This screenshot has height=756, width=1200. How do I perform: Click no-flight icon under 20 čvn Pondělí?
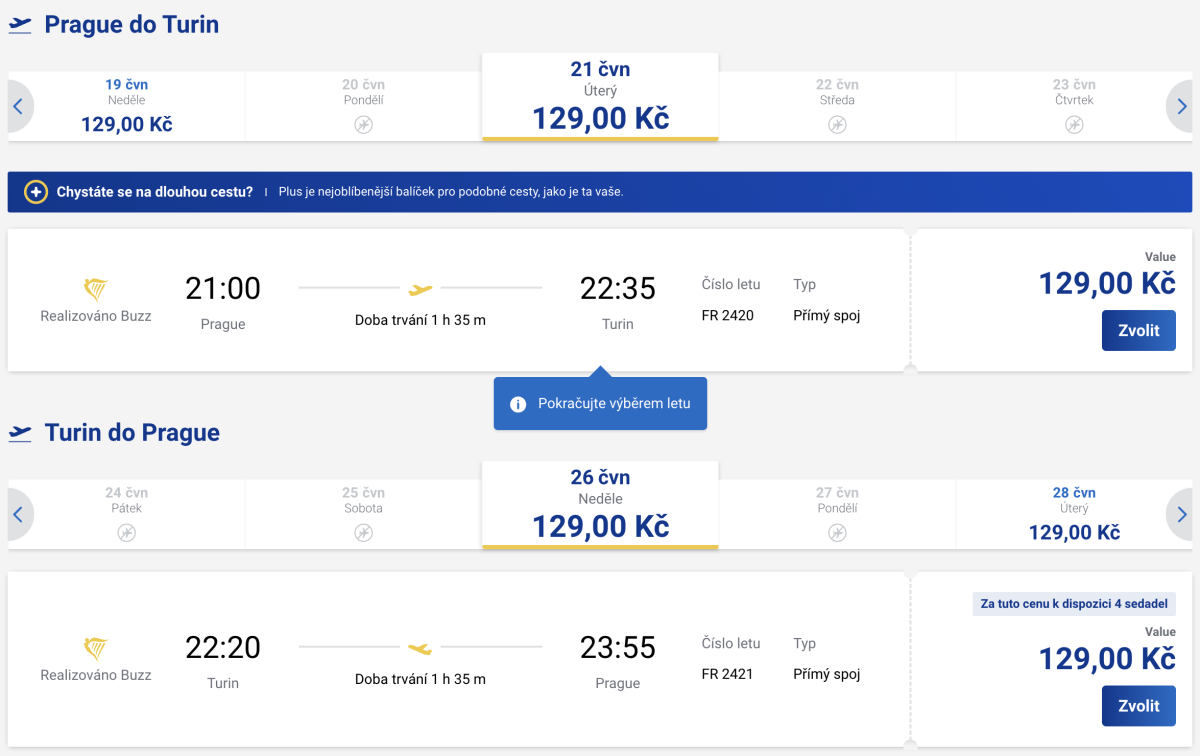tap(363, 125)
